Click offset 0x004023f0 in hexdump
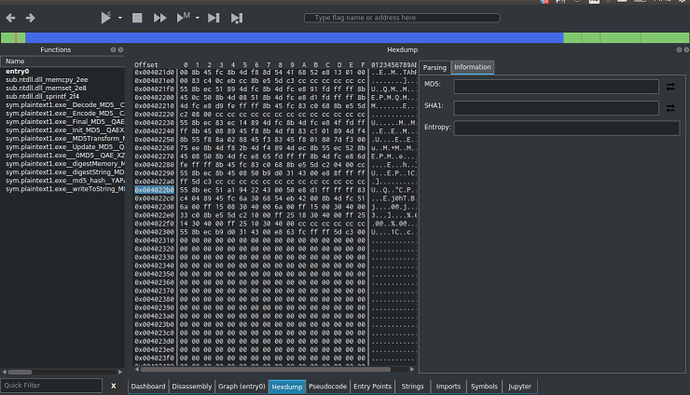 click(x=154, y=358)
